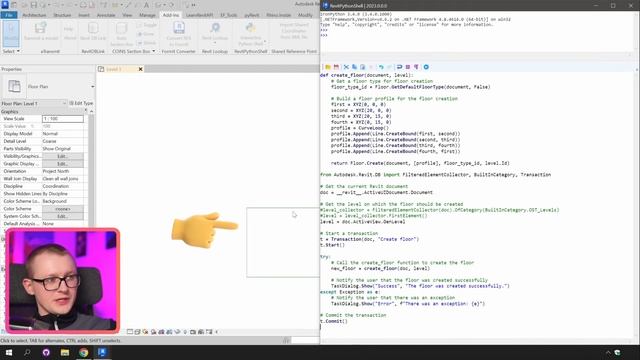The width and height of the screenshot is (640, 360).
Task: Click the undo icon in RevitPythonShell
Action: pyautogui.click(x=381, y=67)
